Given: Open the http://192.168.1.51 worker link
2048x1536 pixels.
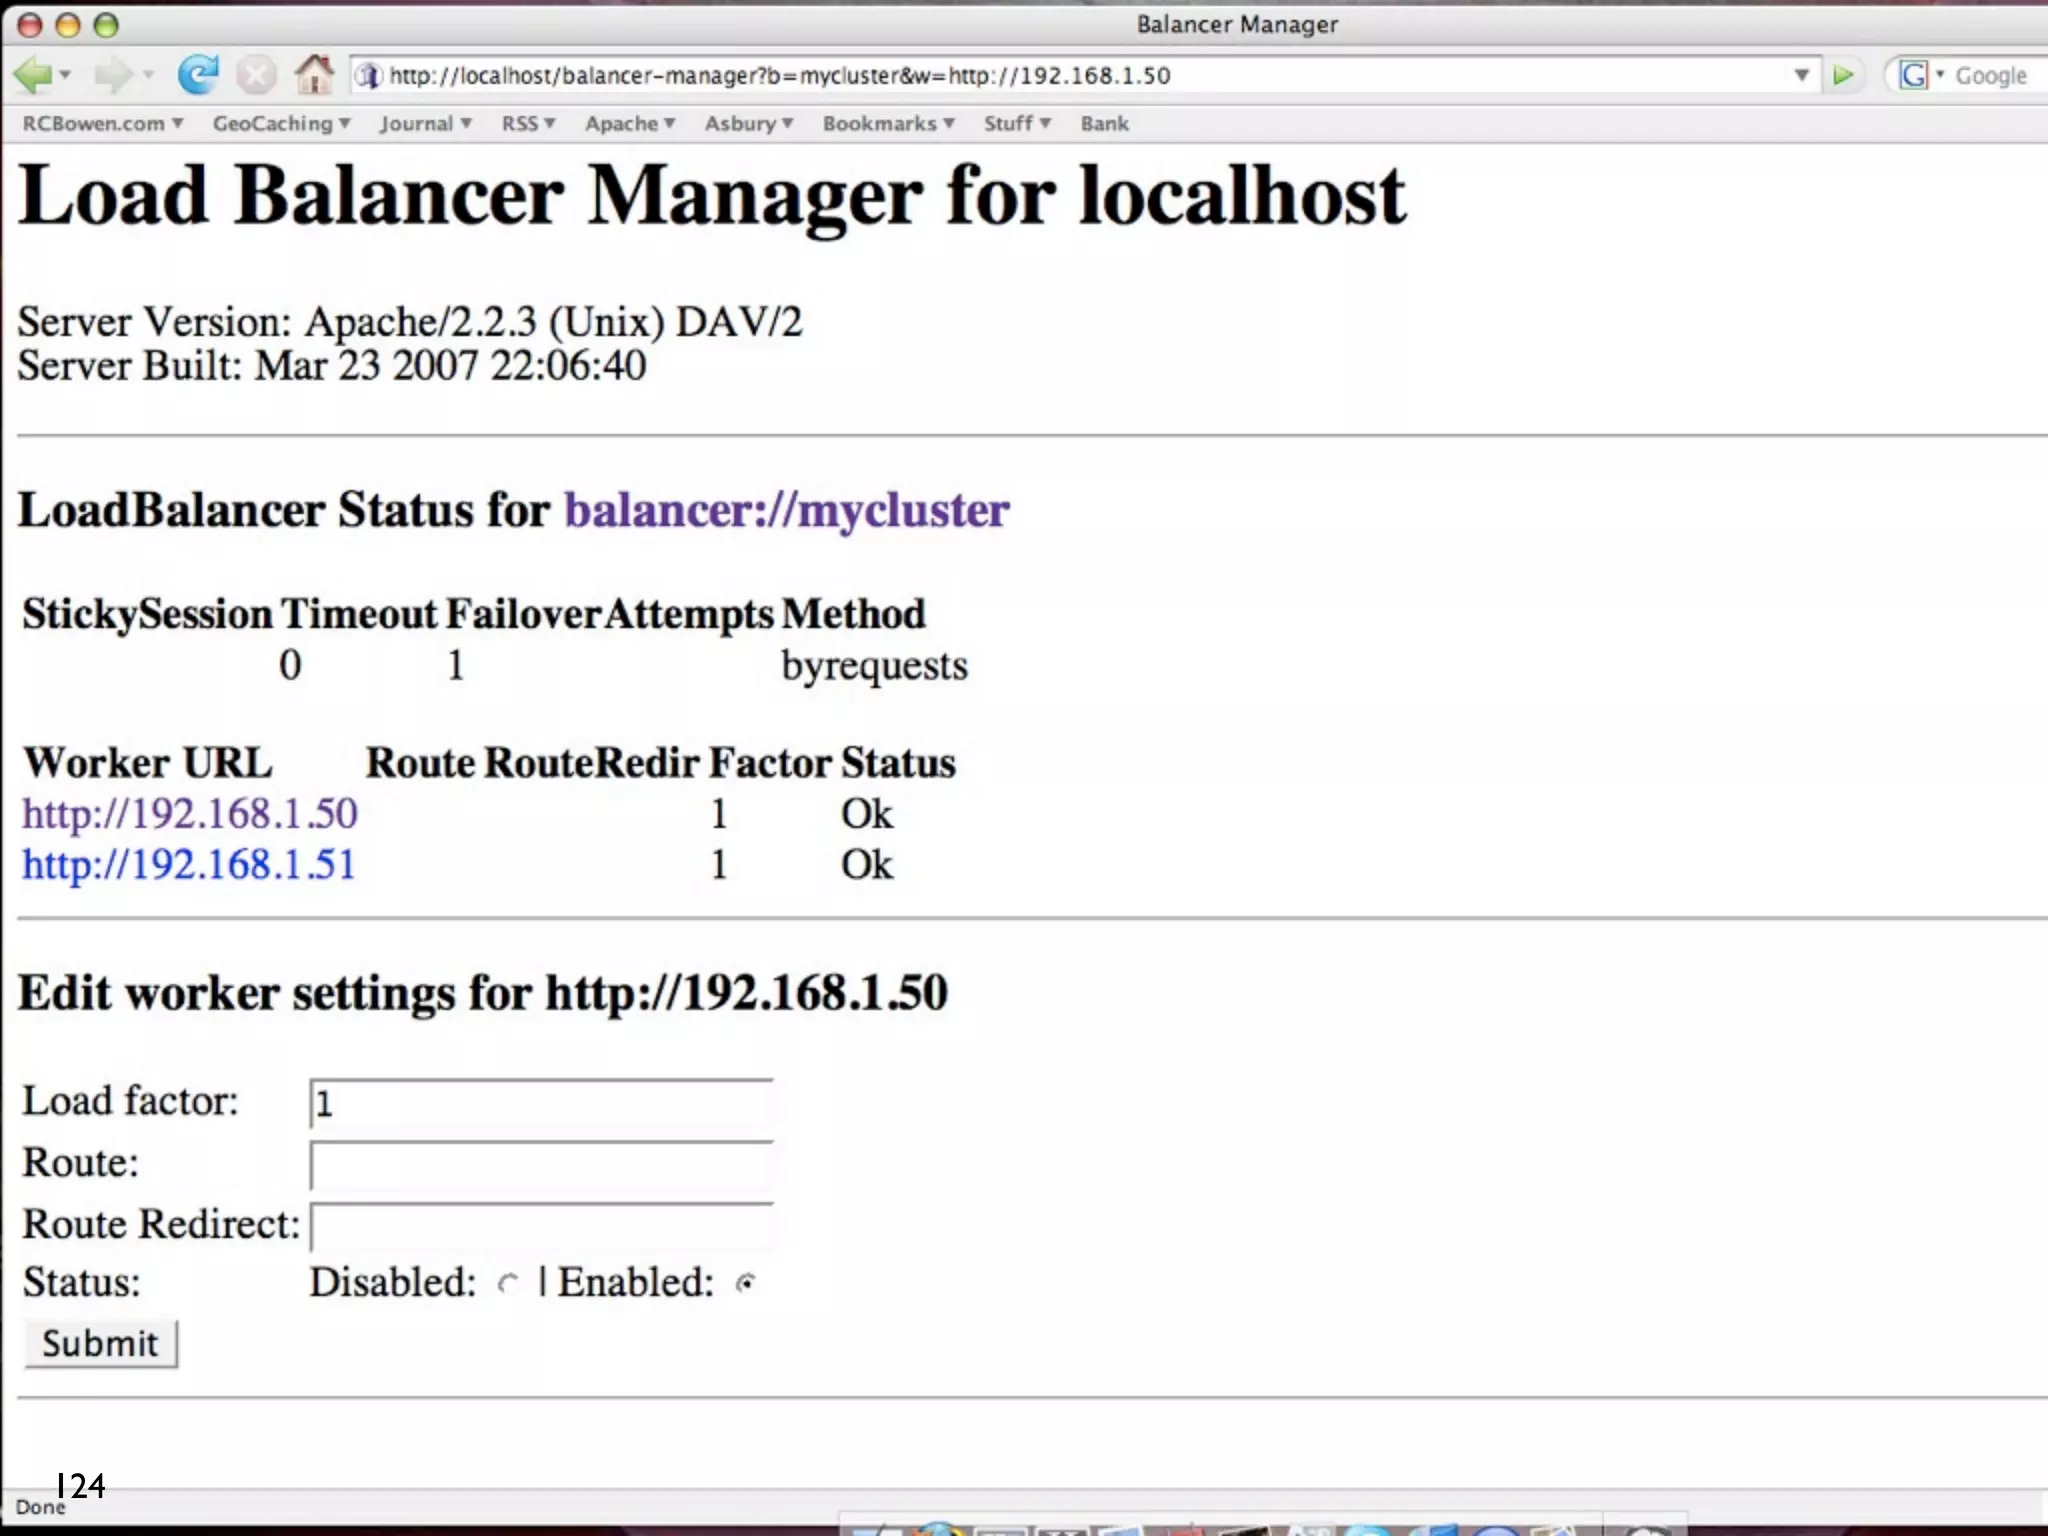Looking at the screenshot, I should click(189, 864).
